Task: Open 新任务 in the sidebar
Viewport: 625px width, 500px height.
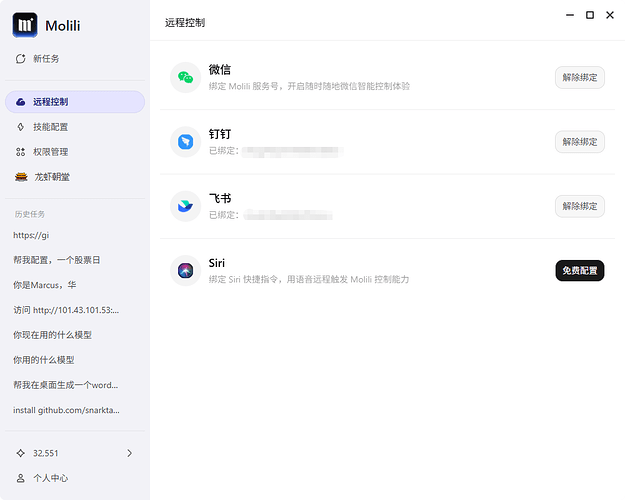Action: tap(75, 59)
